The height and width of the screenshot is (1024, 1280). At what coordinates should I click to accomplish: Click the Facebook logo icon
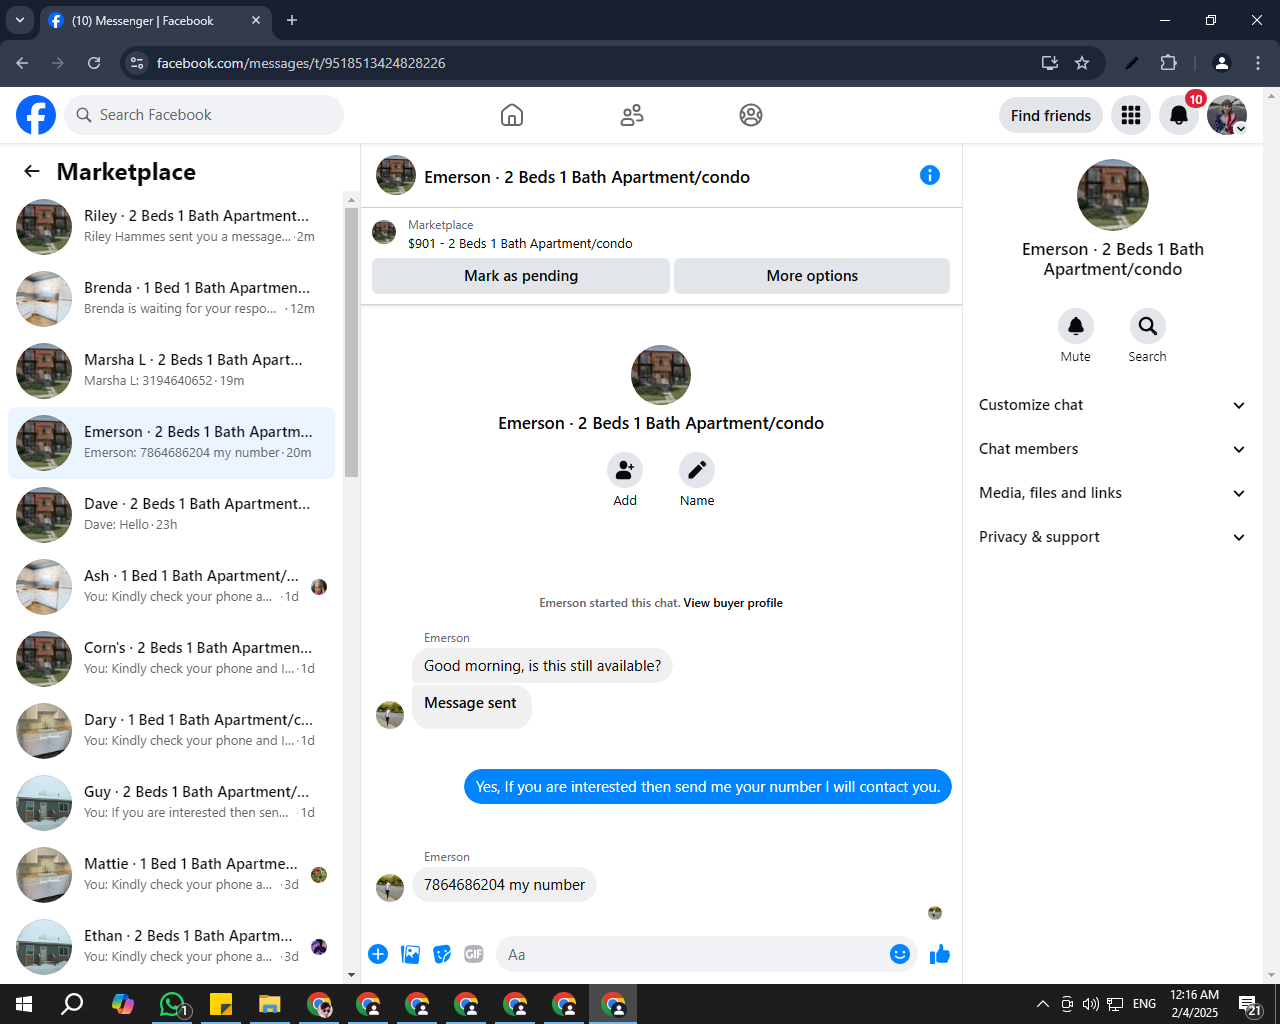coord(36,115)
